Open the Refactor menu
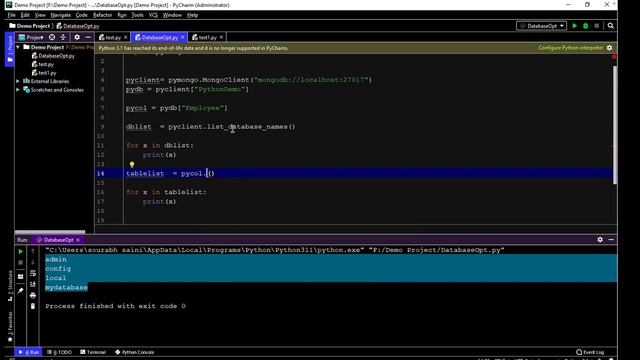 click(102, 15)
